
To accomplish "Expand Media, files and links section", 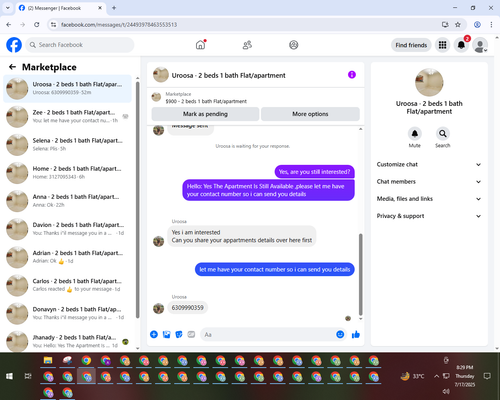I will tap(429, 199).
